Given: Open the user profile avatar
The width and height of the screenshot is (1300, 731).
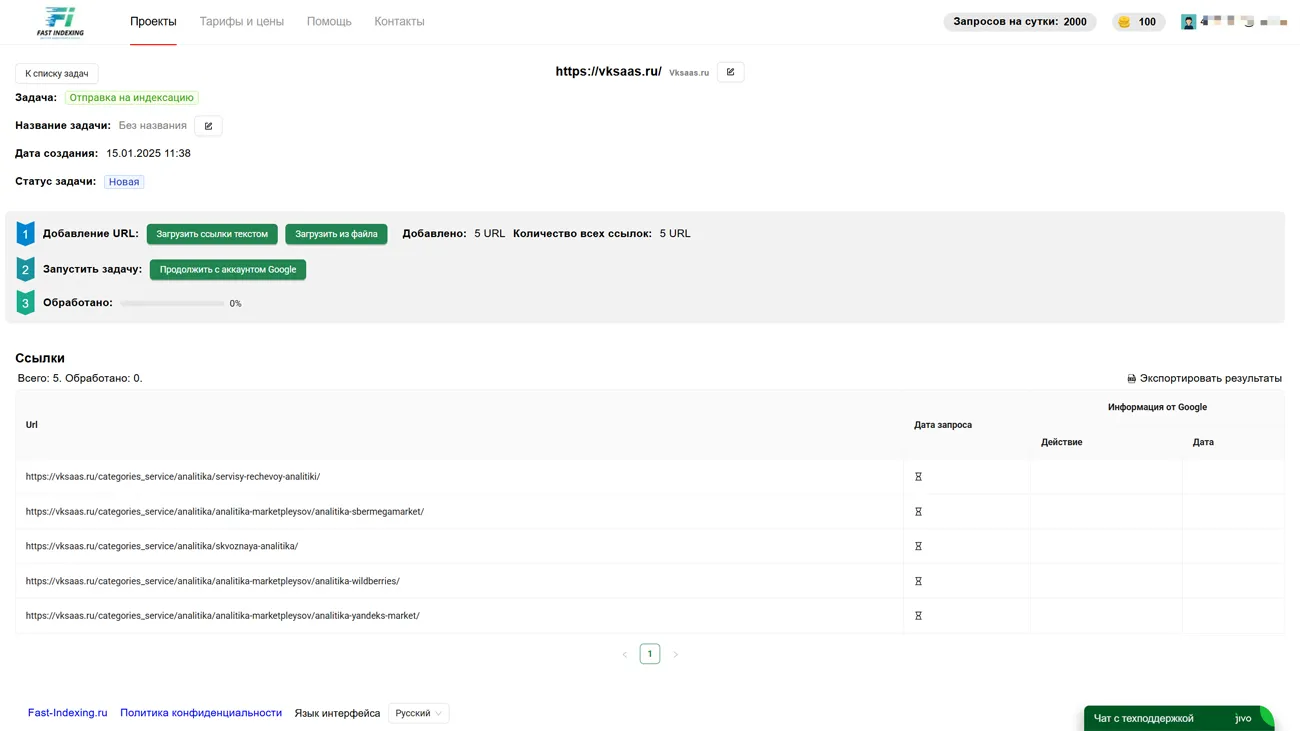Looking at the screenshot, I should [1188, 22].
